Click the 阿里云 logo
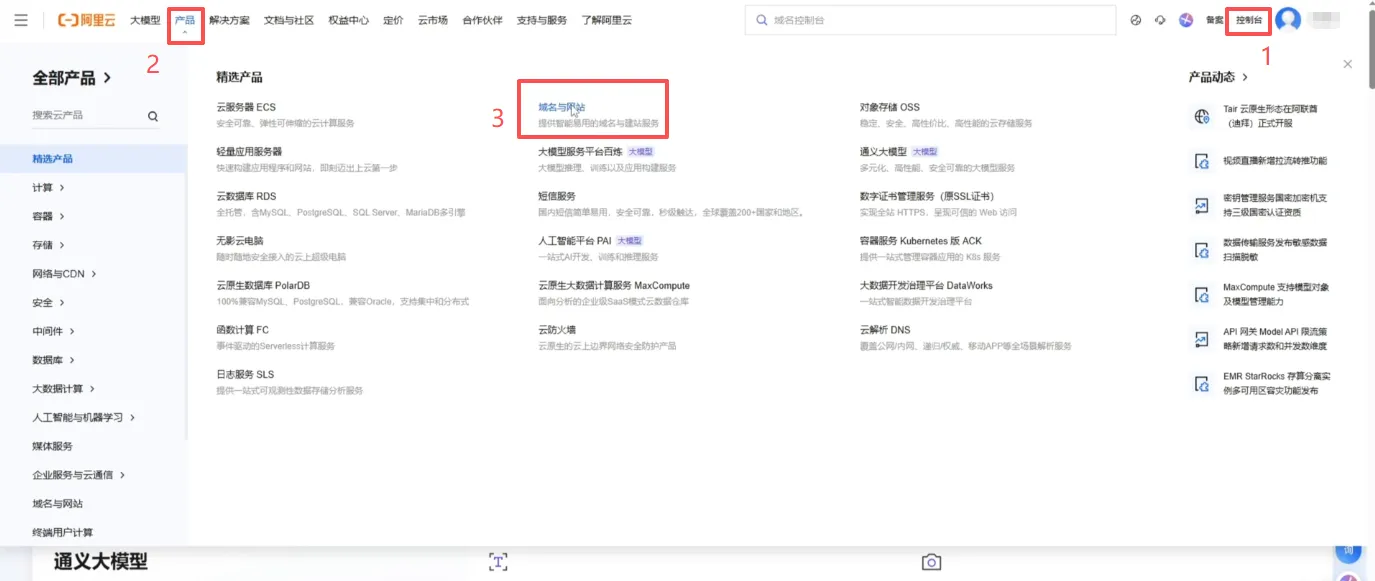The height and width of the screenshot is (581, 1375). (87, 20)
